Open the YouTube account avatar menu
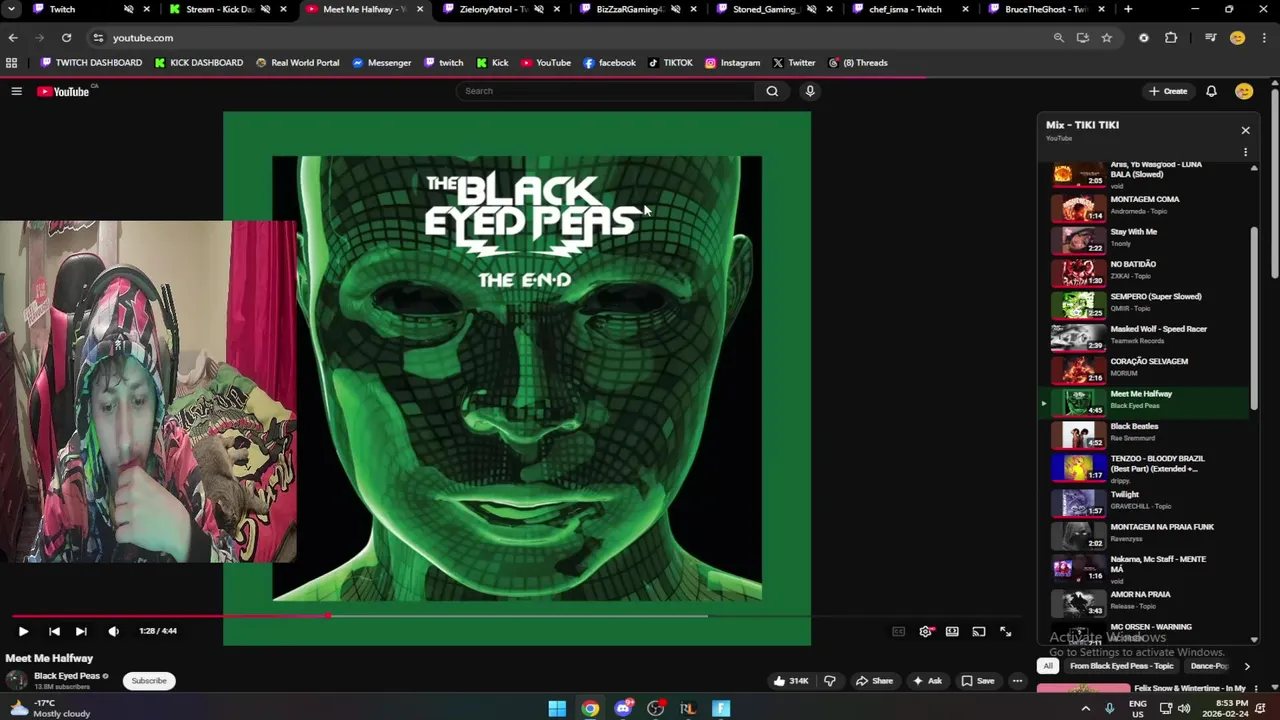The height and width of the screenshot is (720, 1280). tap(1244, 91)
